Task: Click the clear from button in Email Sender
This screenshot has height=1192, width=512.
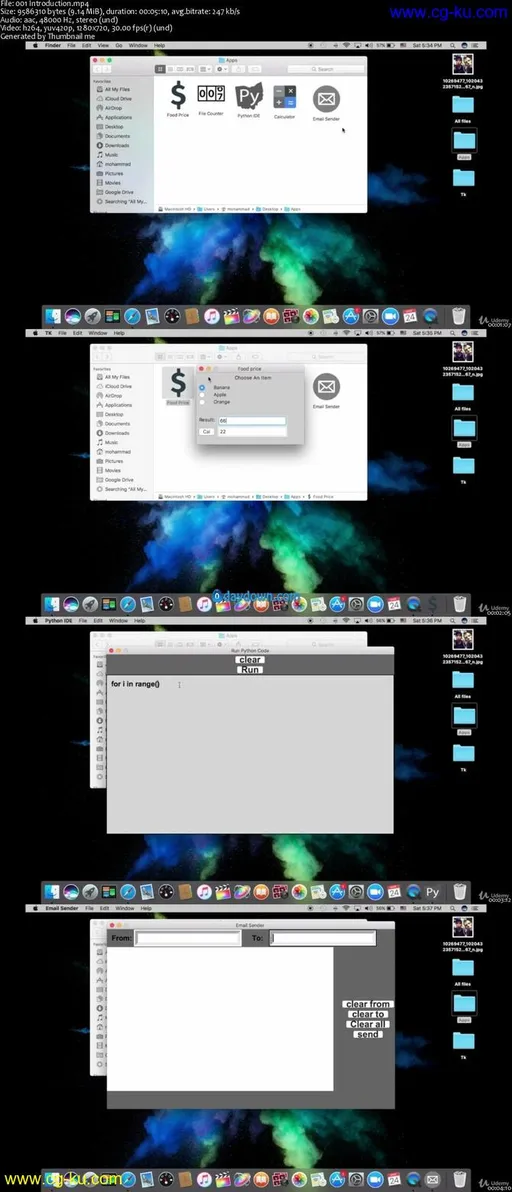Action: pyautogui.click(x=368, y=1004)
